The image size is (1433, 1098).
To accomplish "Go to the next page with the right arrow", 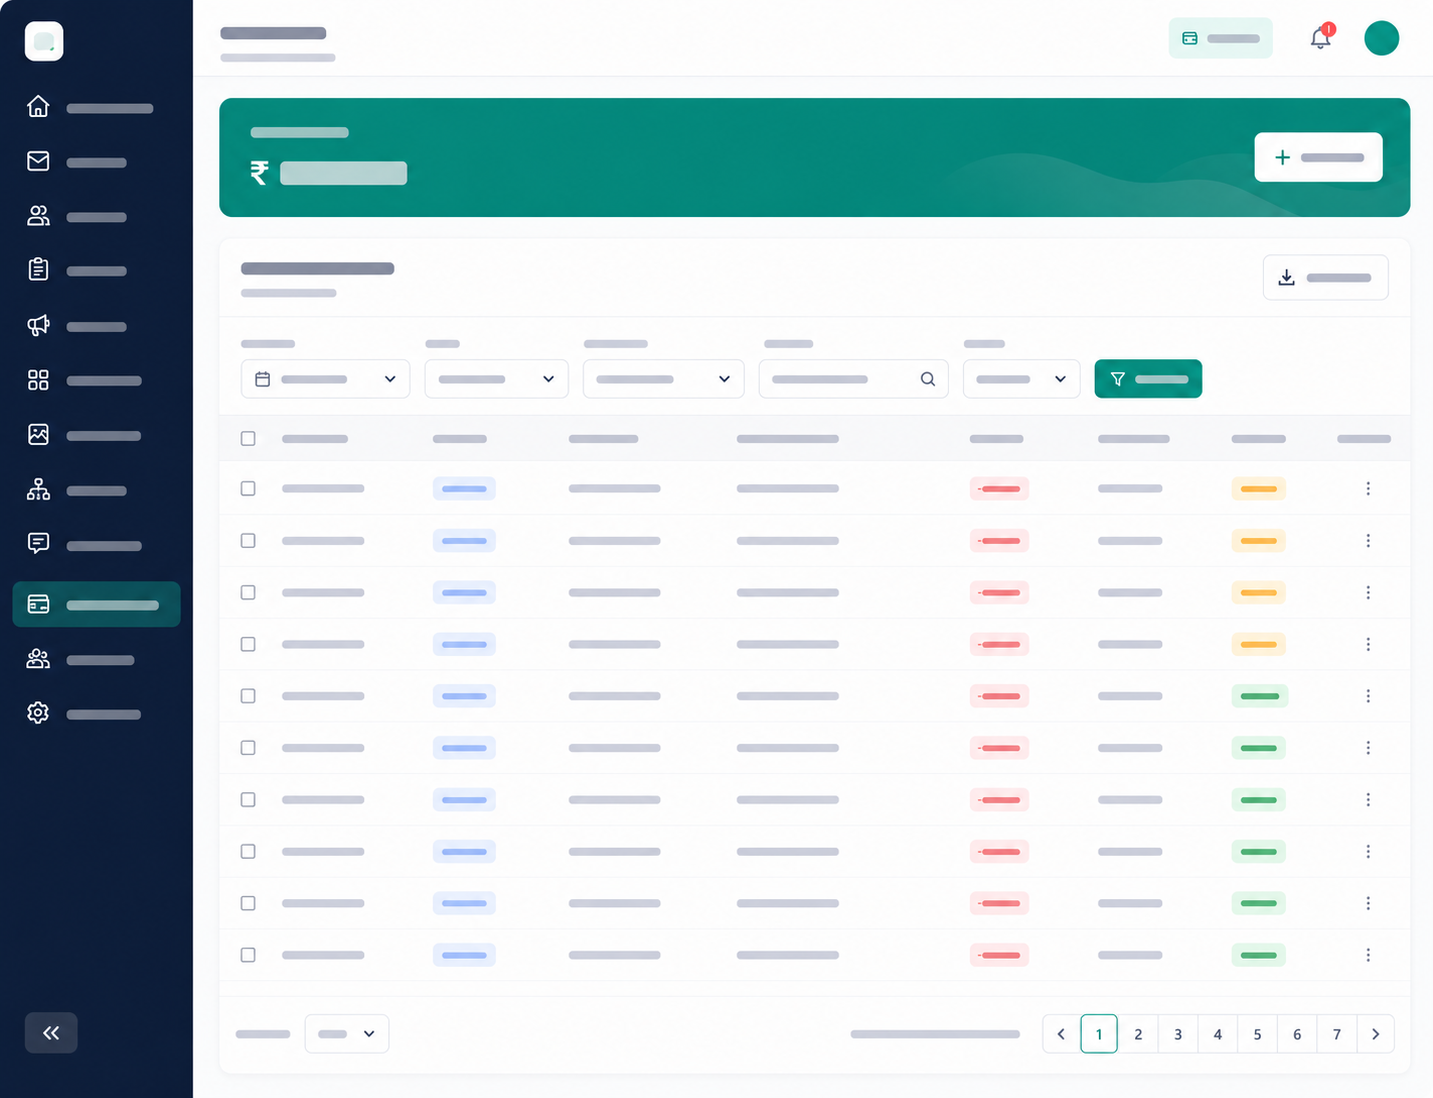I will pyautogui.click(x=1375, y=1034).
